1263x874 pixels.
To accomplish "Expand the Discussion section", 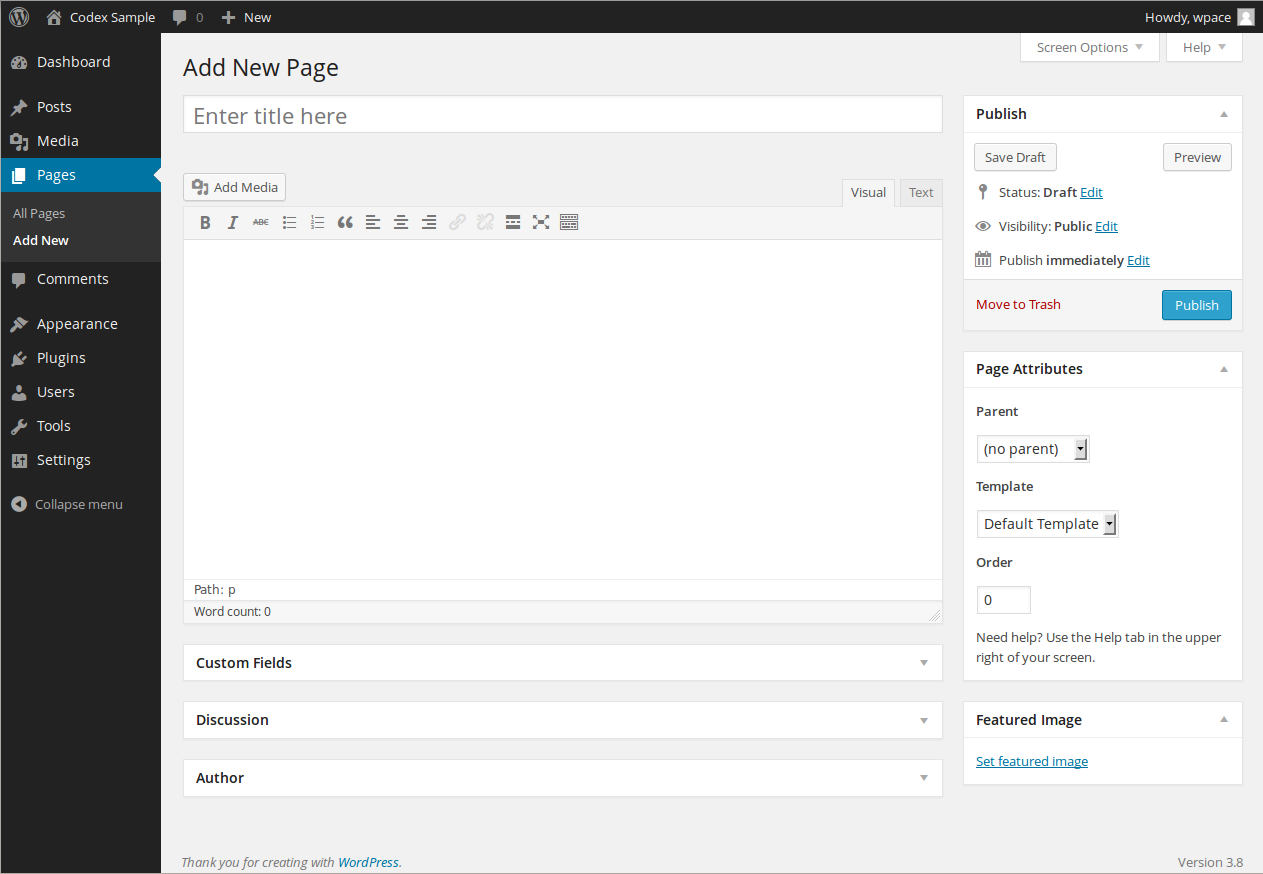I will (x=922, y=719).
